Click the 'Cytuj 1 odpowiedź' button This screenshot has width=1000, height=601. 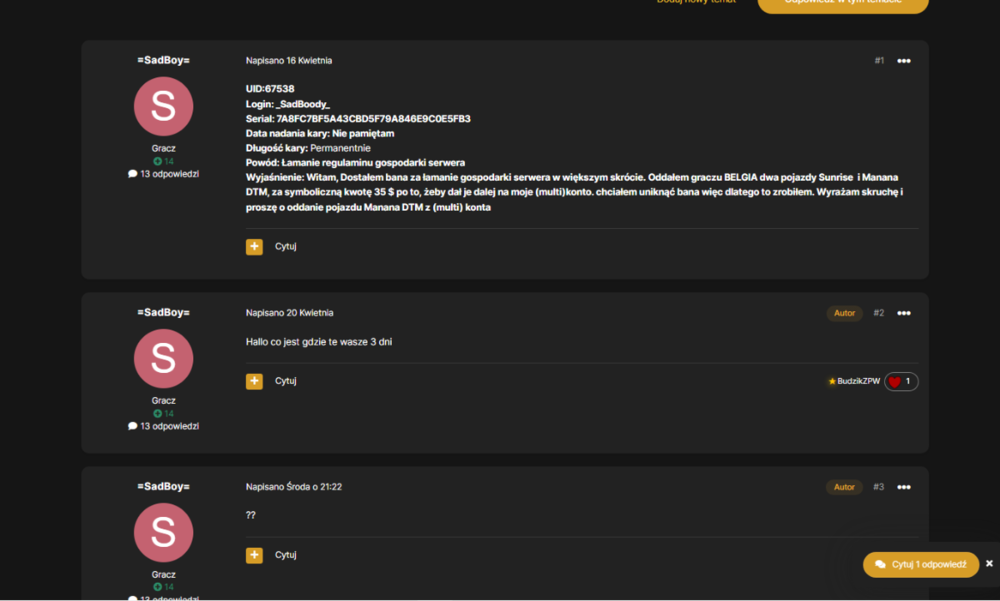pos(921,565)
